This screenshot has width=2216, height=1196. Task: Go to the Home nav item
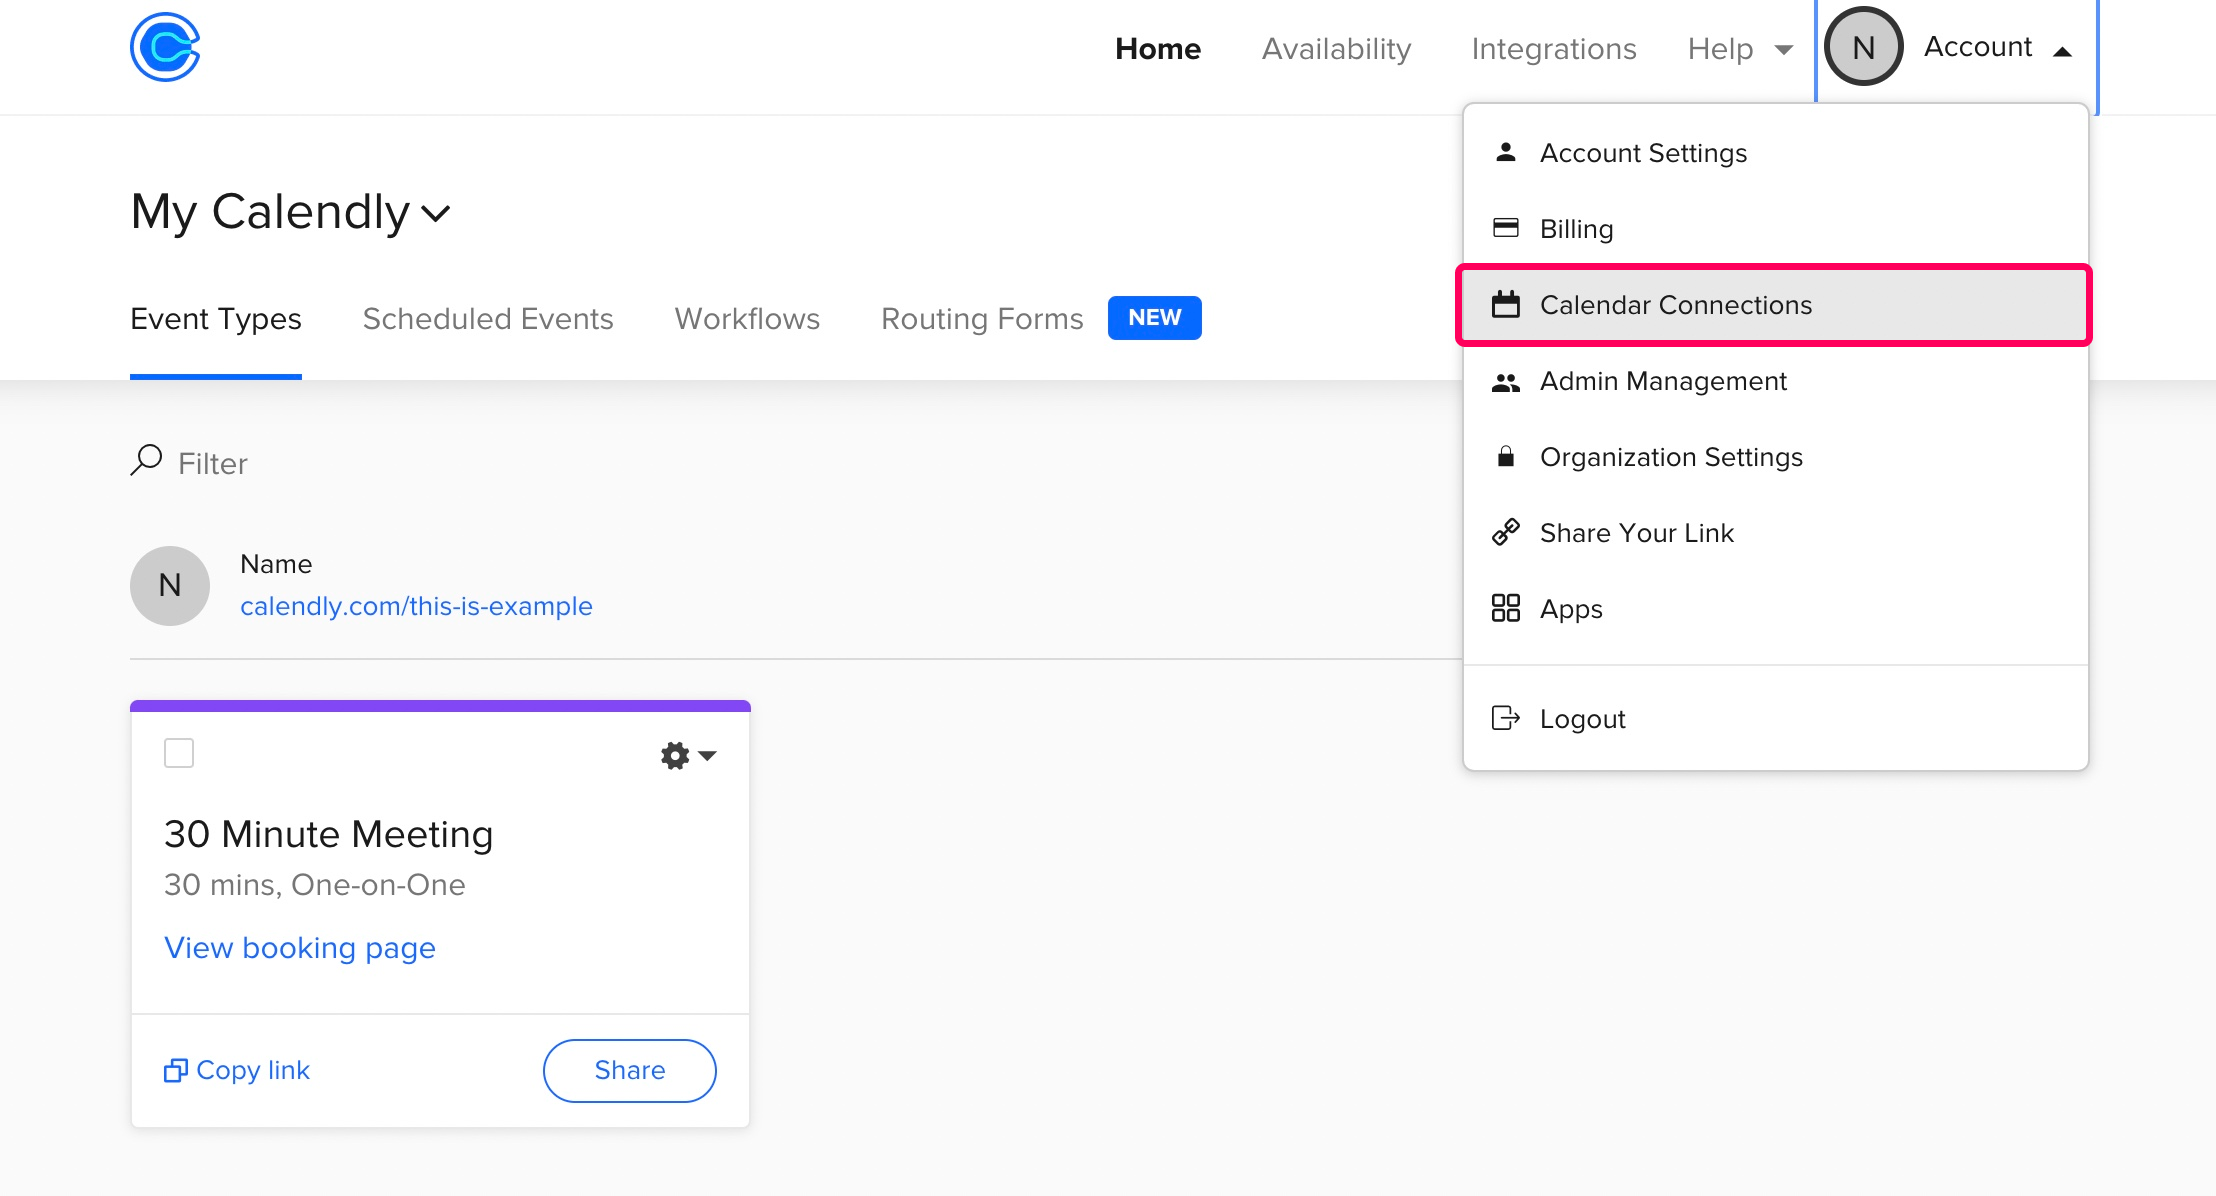tap(1158, 48)
